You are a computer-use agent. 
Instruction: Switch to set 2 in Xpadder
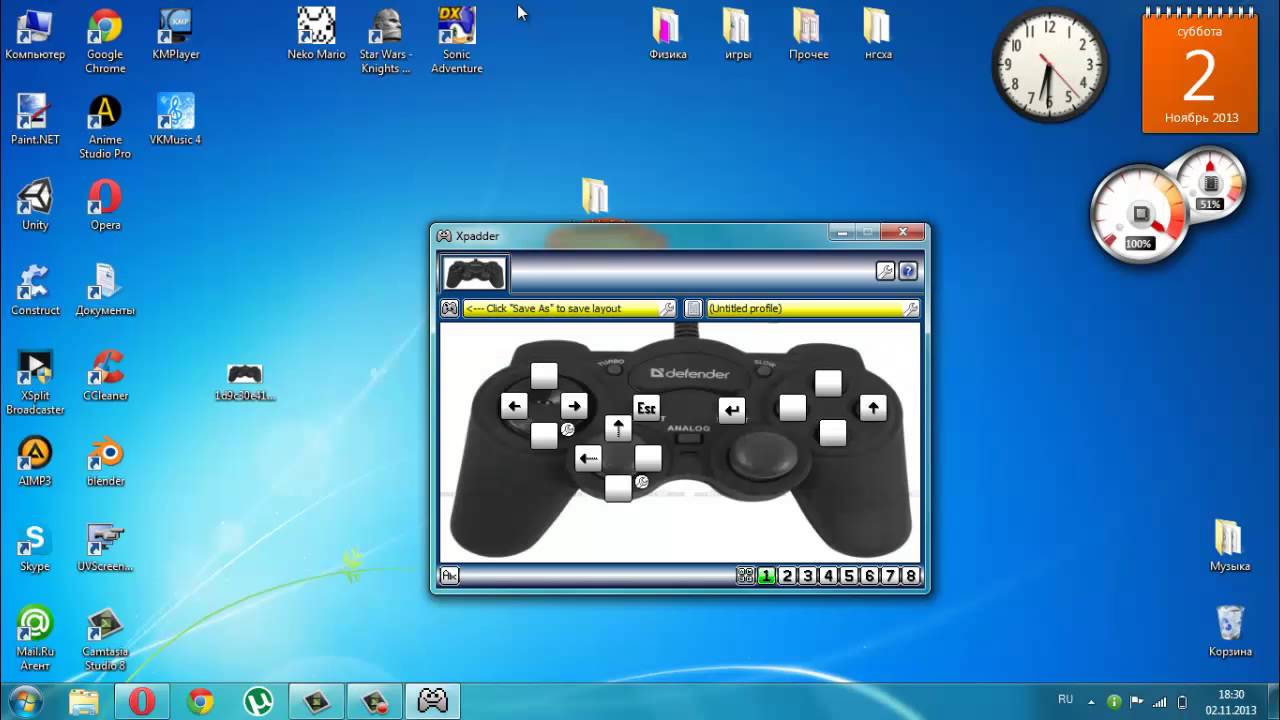787,576
